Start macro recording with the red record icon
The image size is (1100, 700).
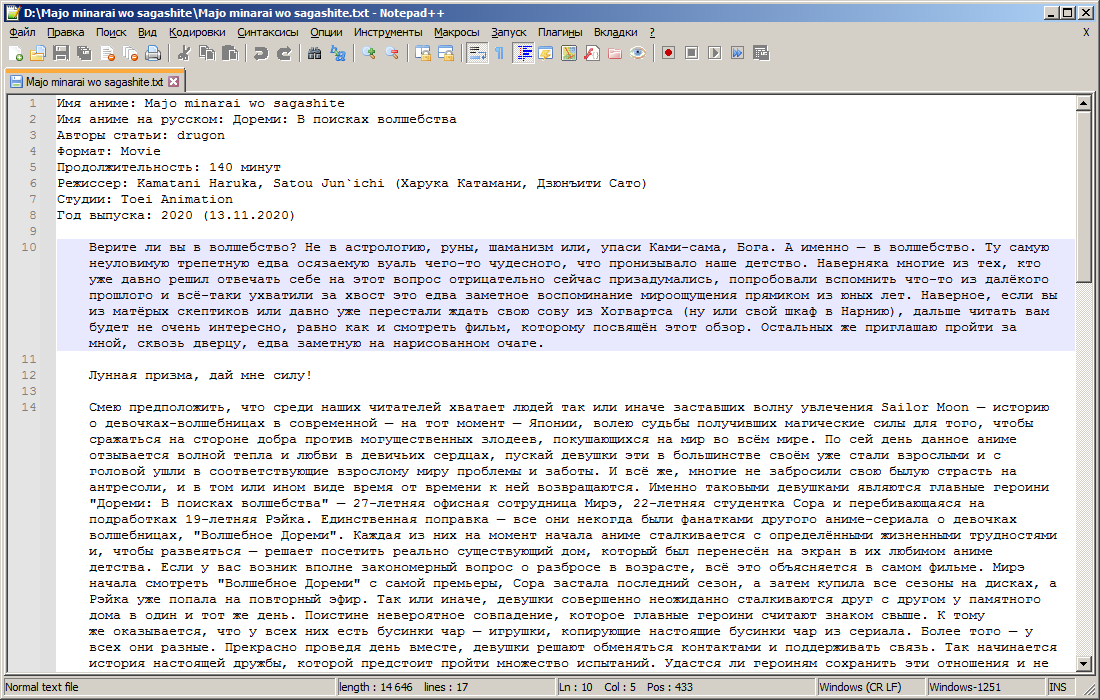point(667,53)
